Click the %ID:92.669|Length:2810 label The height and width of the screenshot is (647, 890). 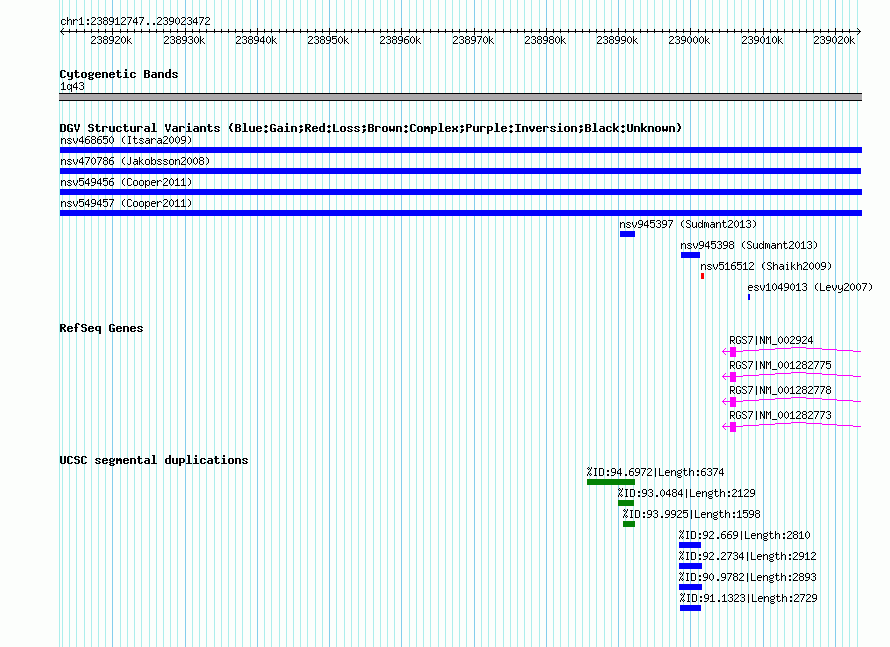(745, 535)
